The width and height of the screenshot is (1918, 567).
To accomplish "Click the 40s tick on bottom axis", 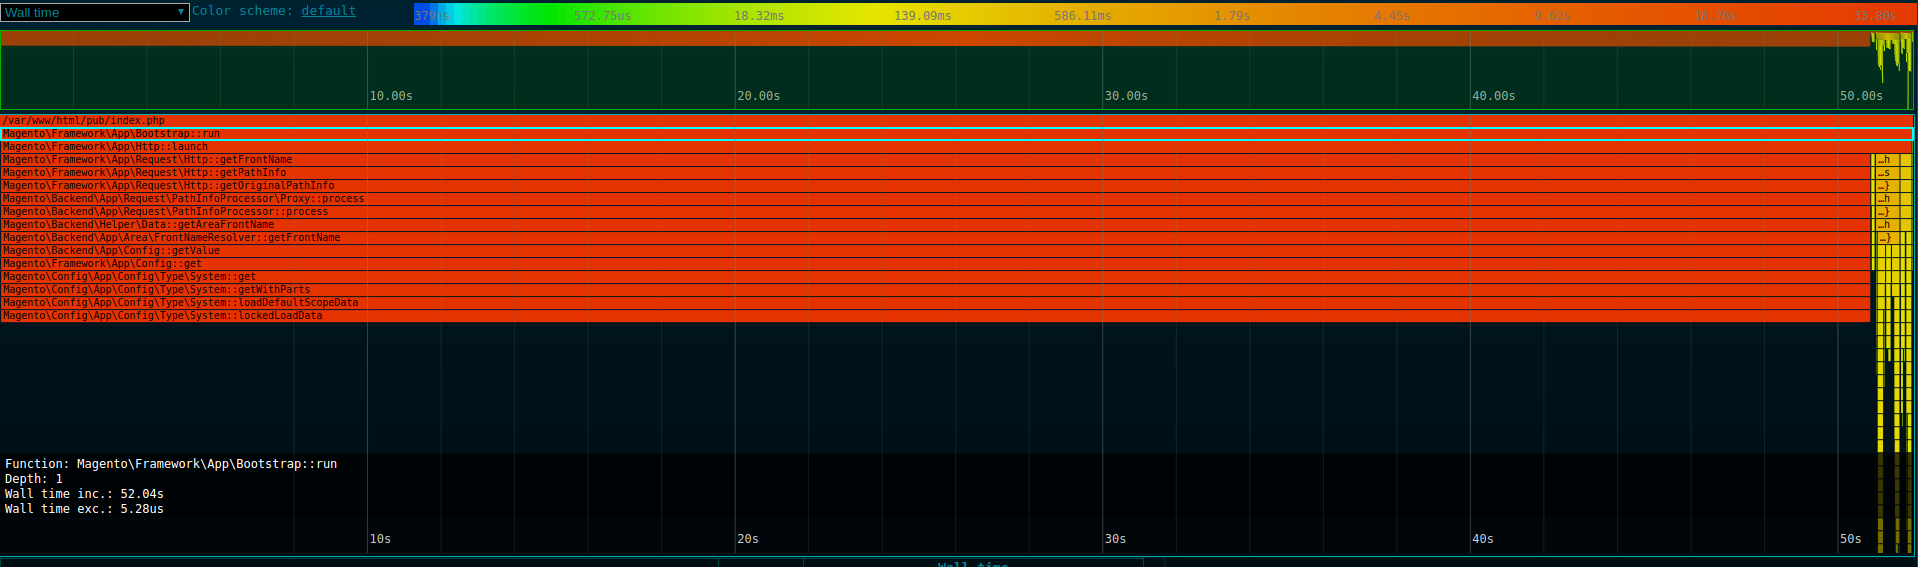I will tap(1483, 539).
